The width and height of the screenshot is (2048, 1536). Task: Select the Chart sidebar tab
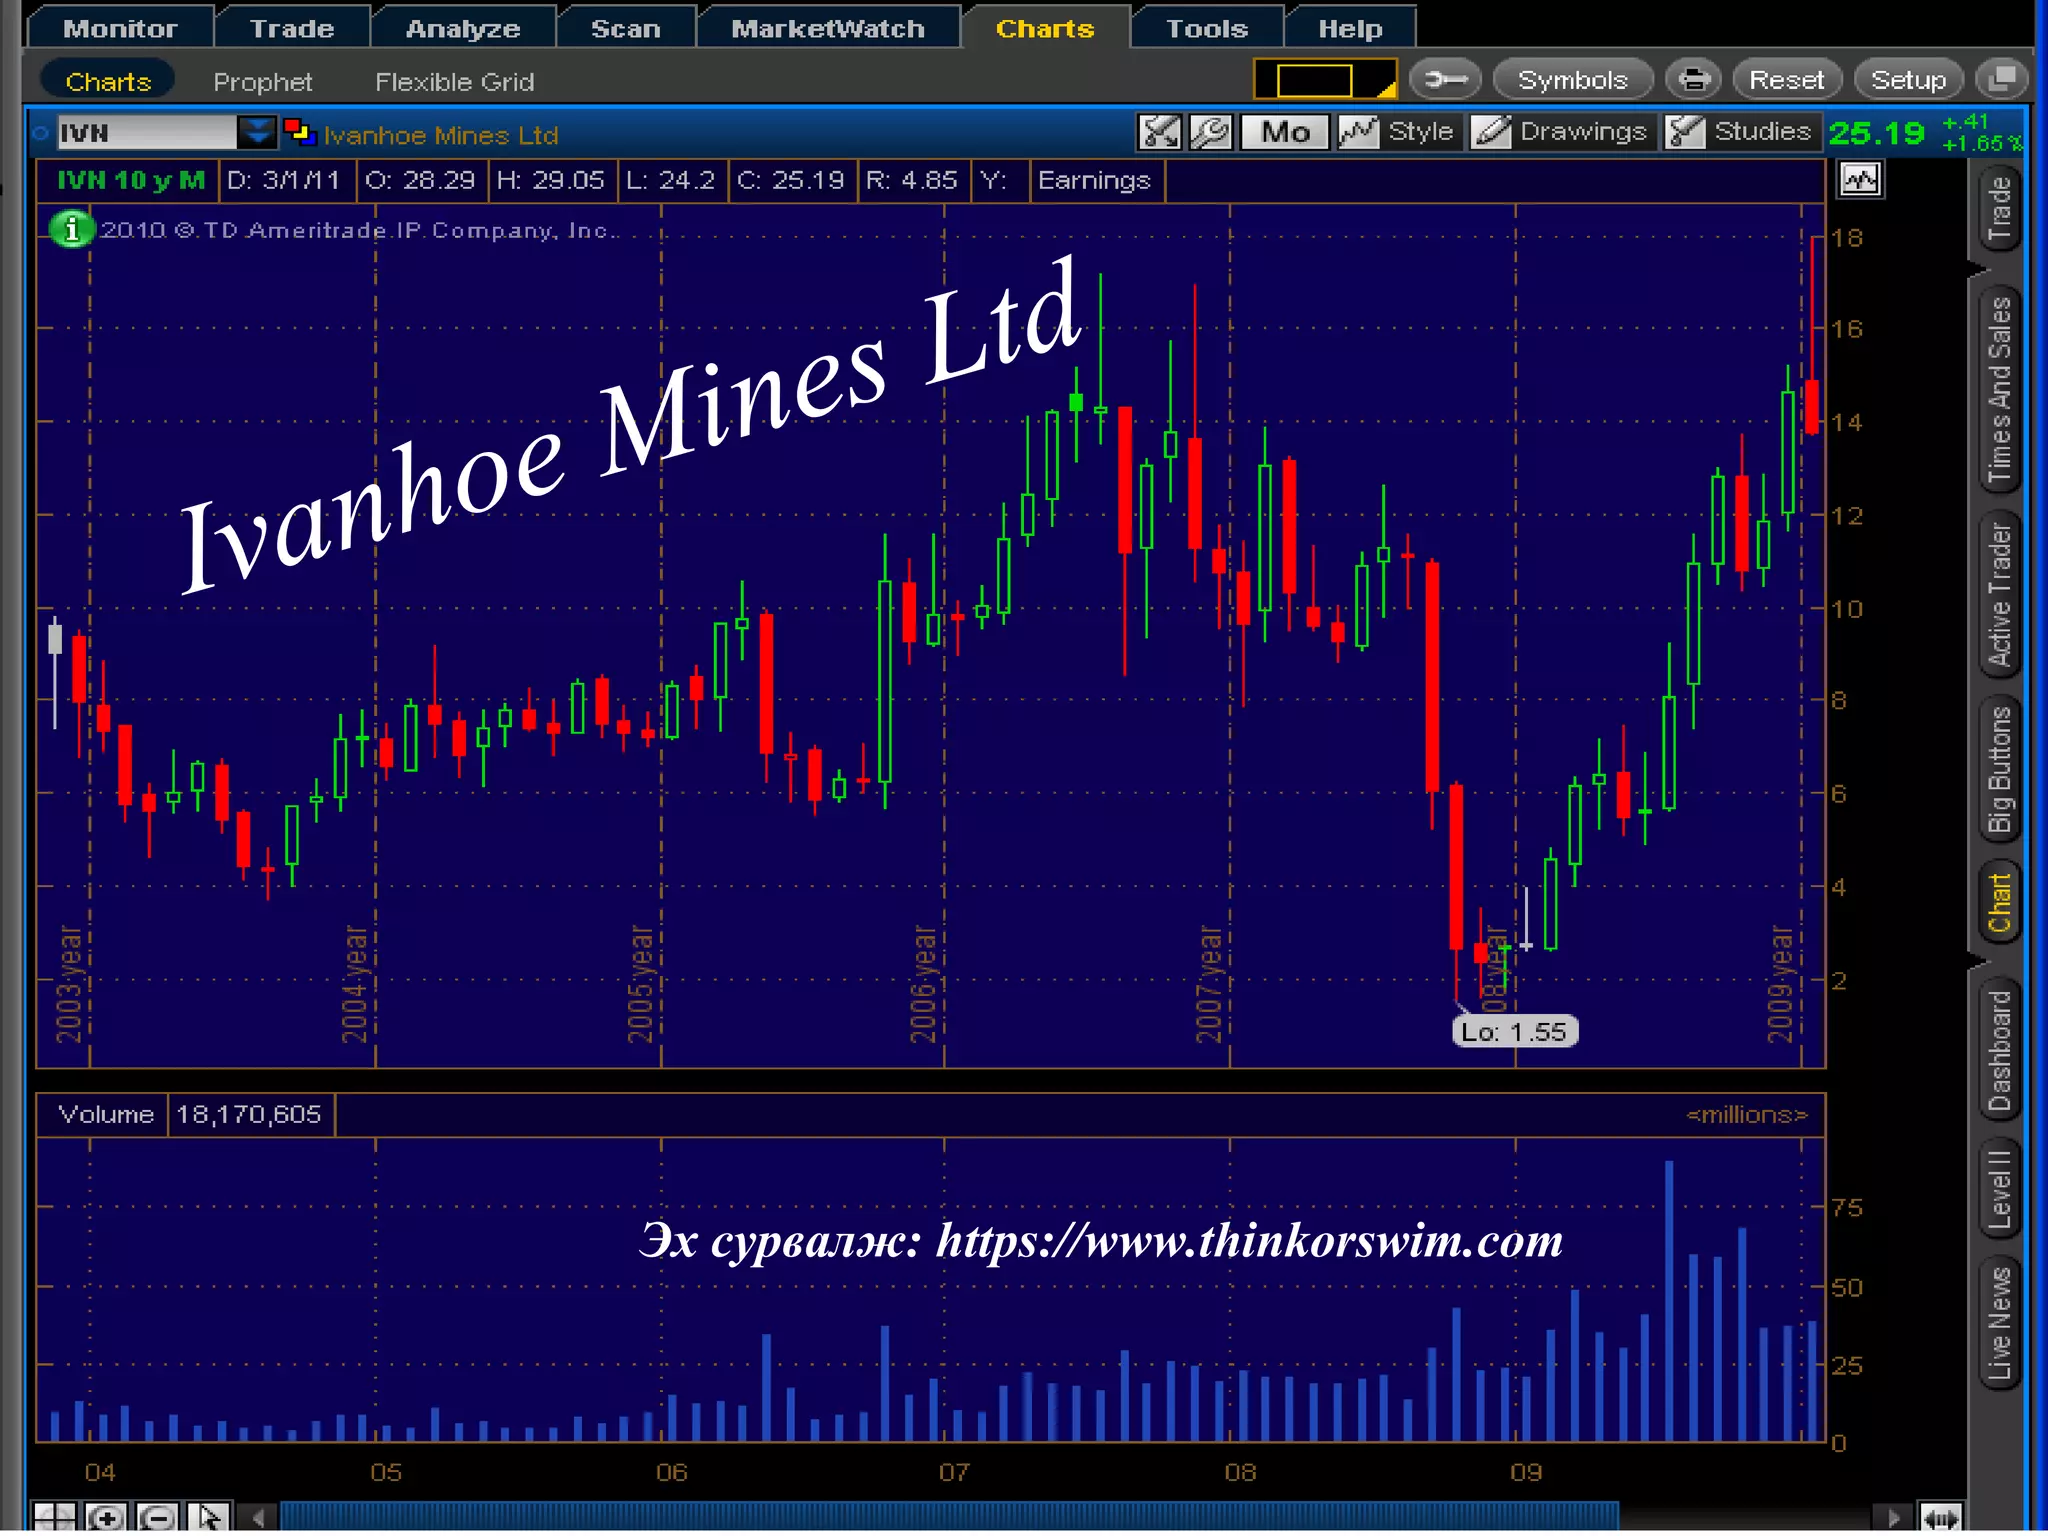[1999, 903]
